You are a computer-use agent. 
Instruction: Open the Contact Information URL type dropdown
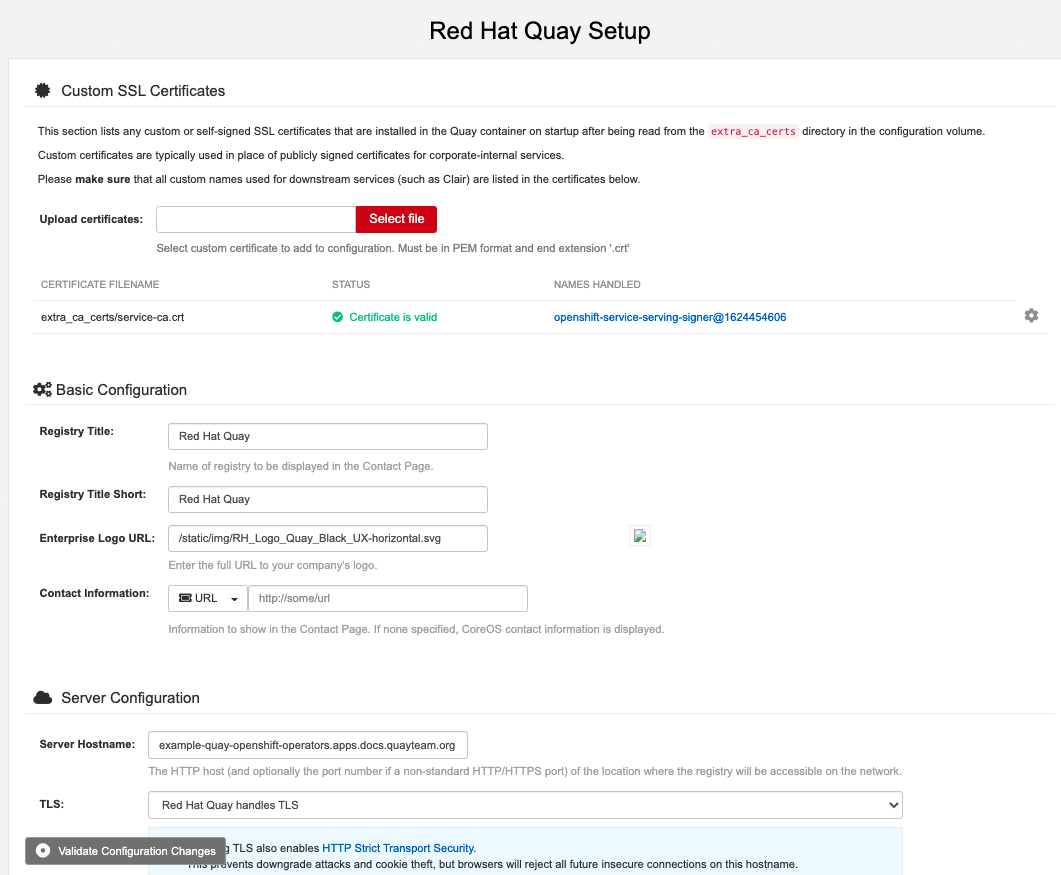208,598
